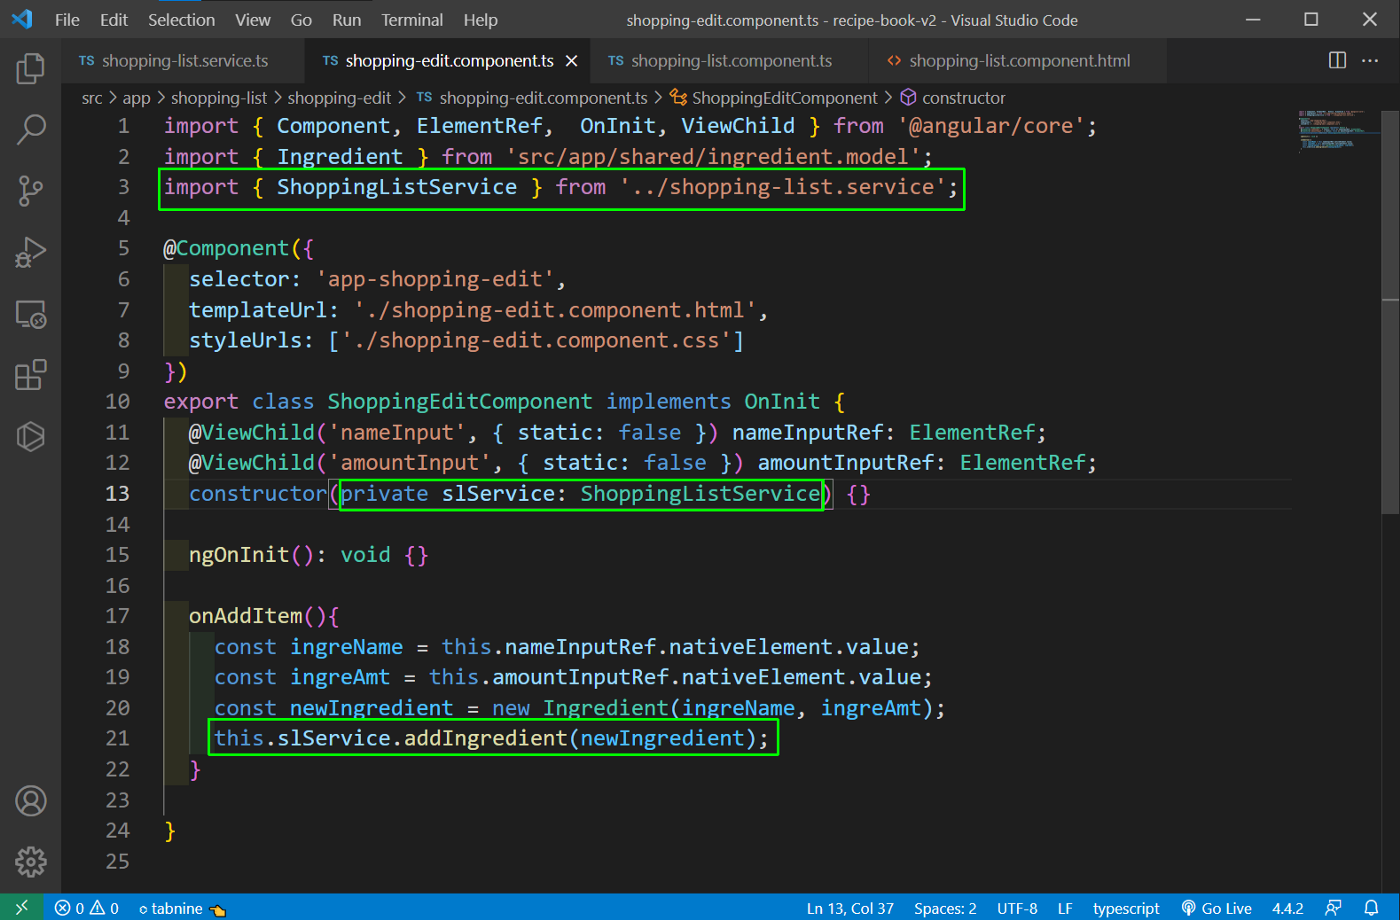Click the styleUrls property
This screenshot has width=1400, height=920.
coord(246,340)
